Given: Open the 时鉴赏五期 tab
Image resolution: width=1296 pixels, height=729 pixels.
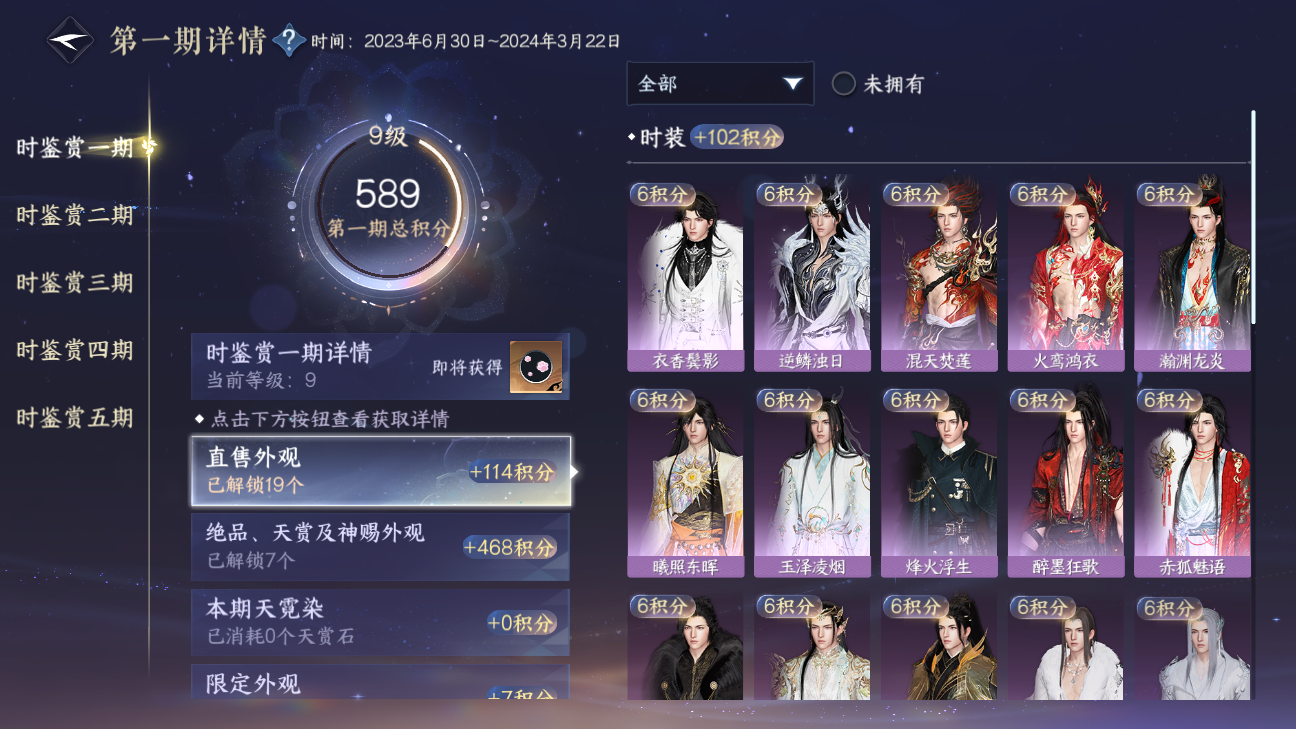Looking at the screenshot, I should (x=75, y=418).
